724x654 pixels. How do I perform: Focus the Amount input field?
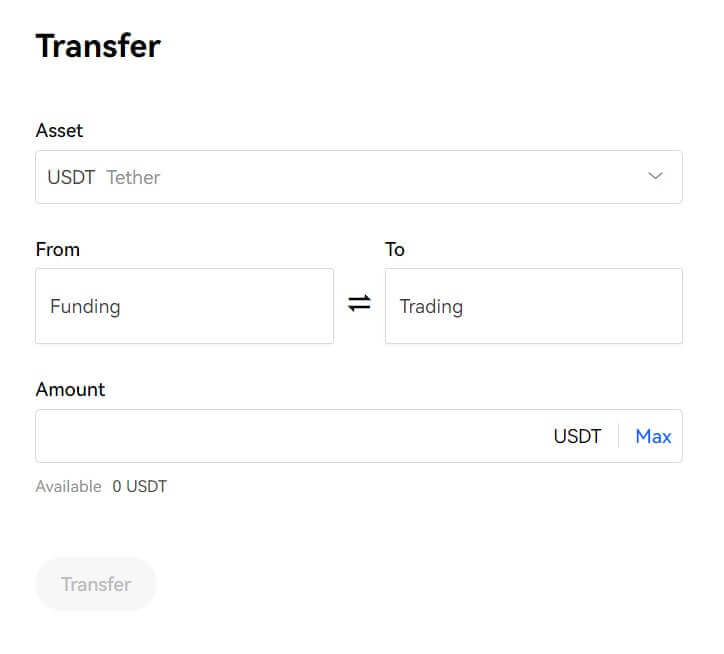pyautogui.click(x=290, y=436)
